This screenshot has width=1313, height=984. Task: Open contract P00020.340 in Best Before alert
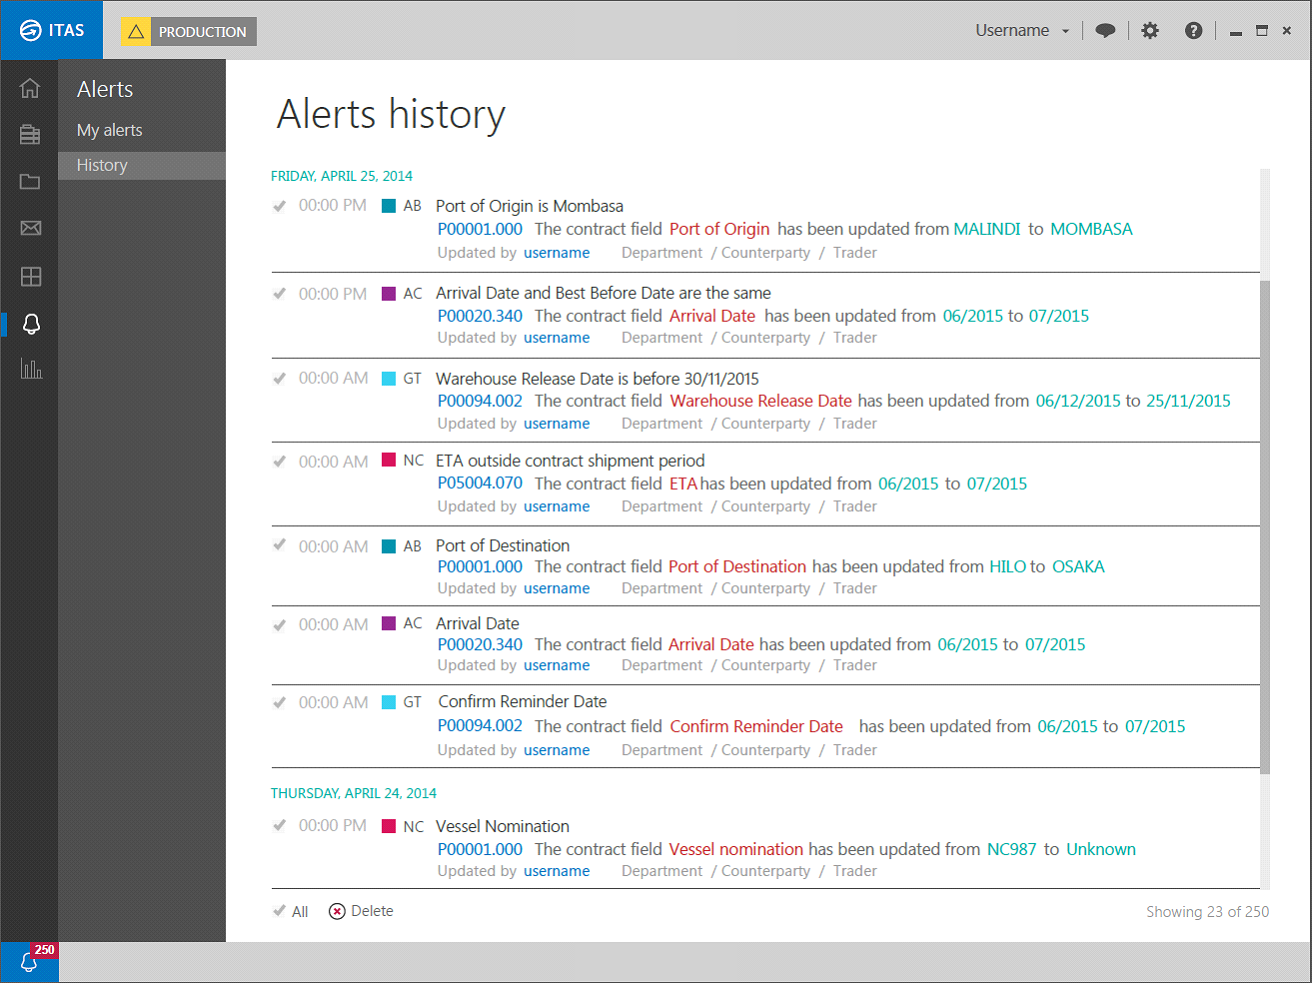(x=480, y=316)
